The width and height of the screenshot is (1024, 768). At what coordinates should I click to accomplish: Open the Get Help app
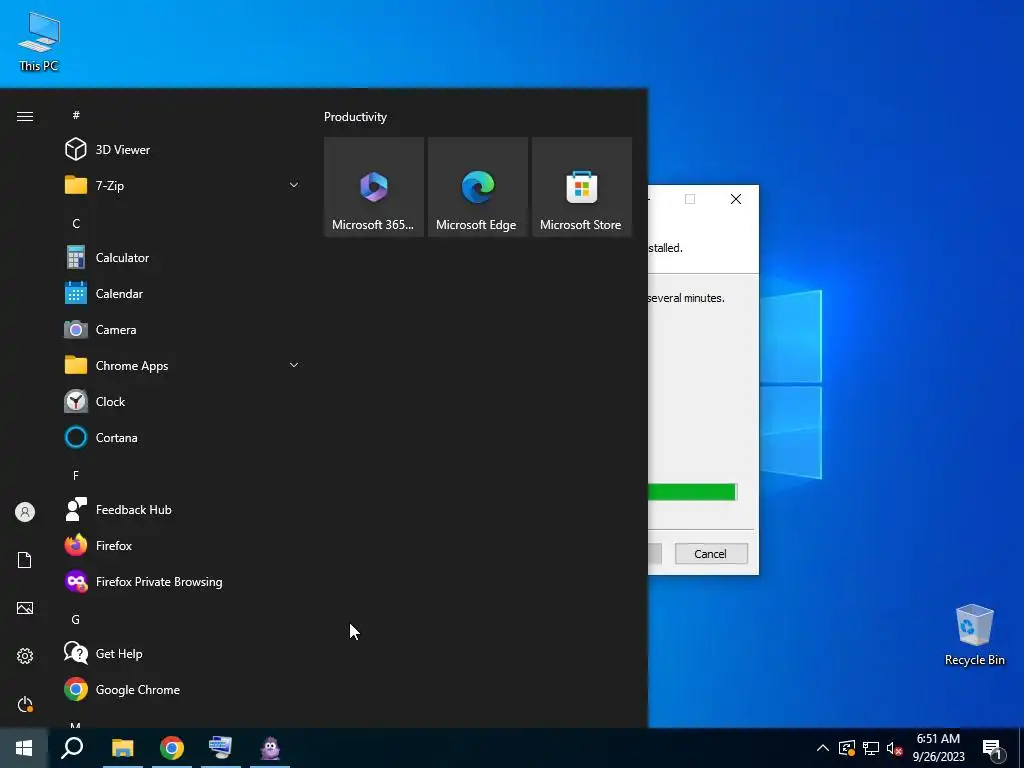[183, 653]
